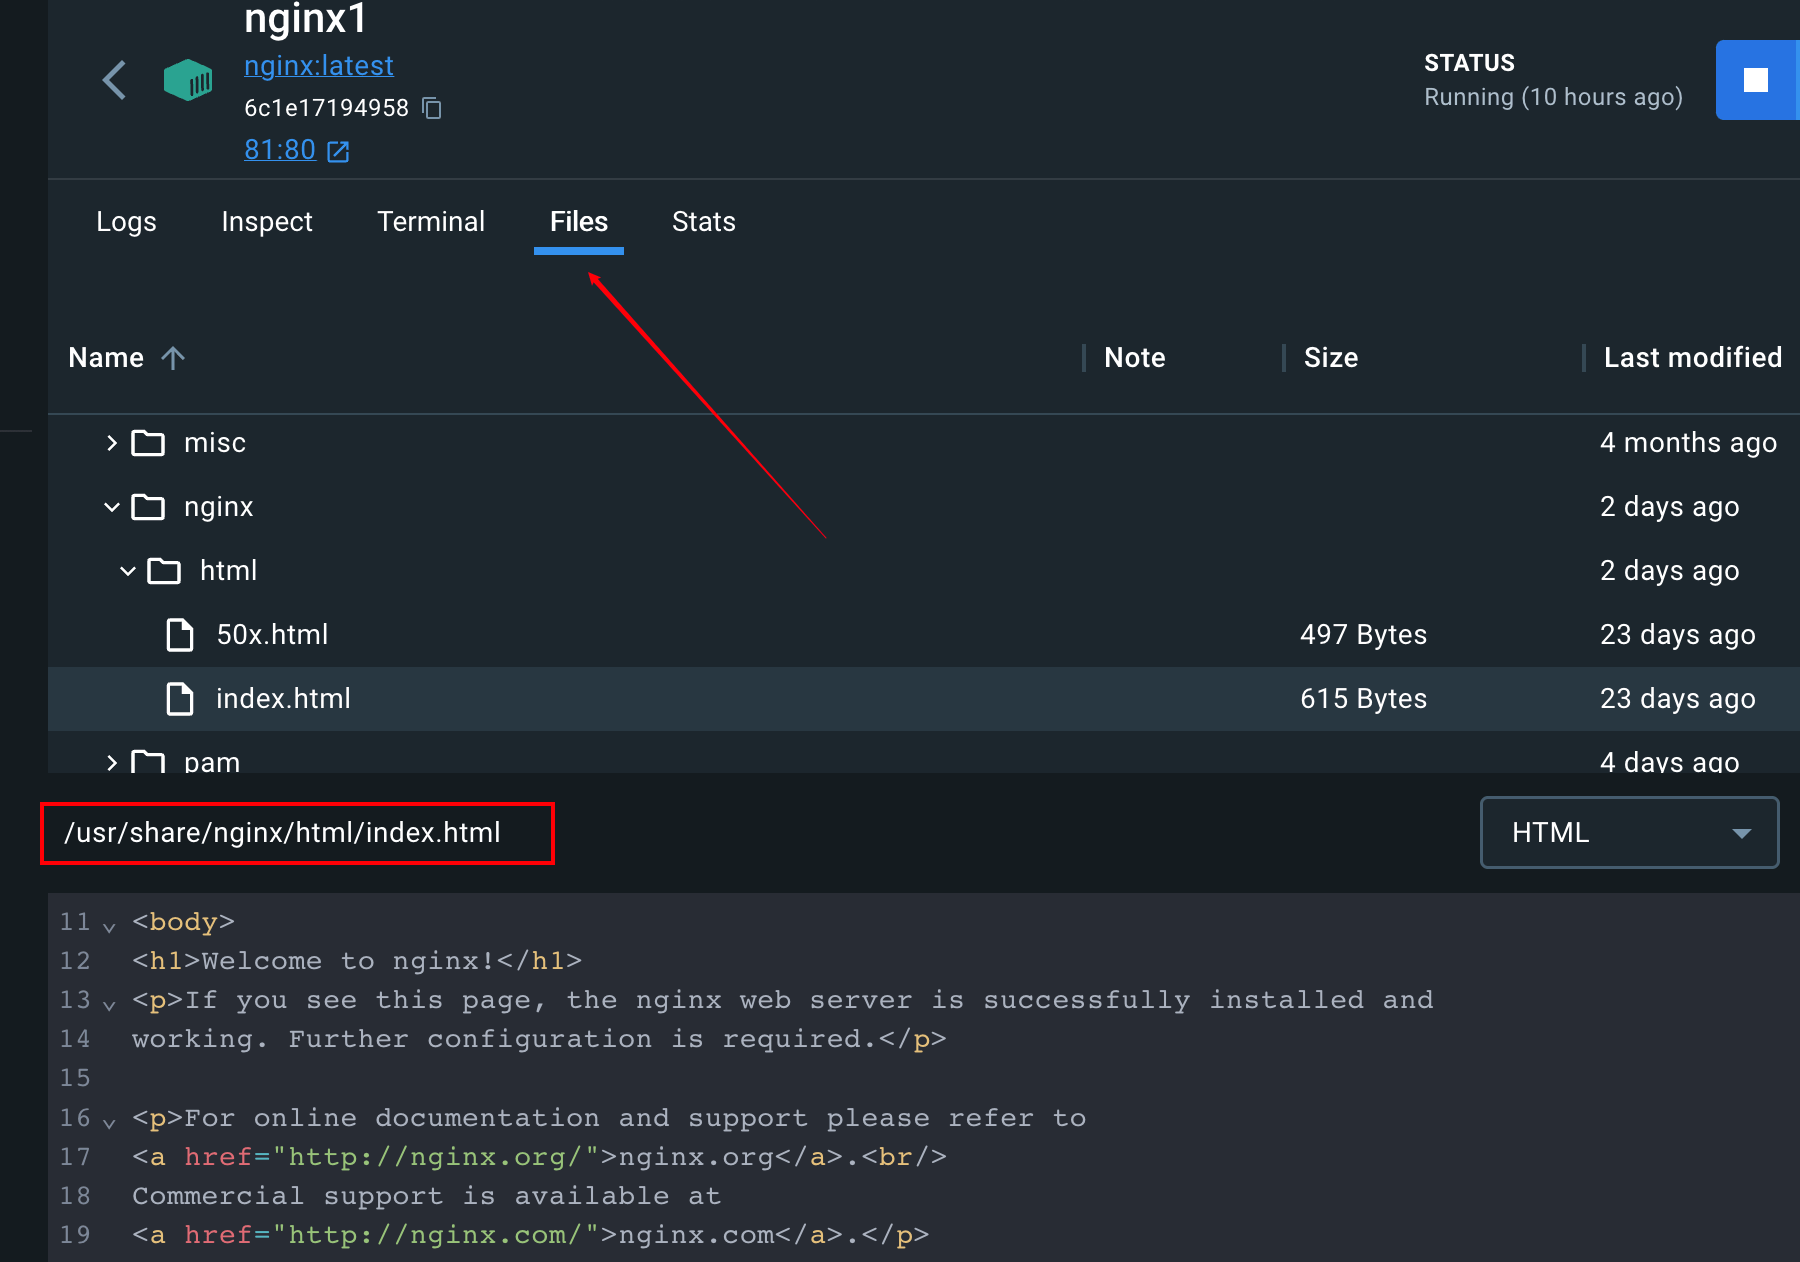
Task: Expand the misc folder
Action: coord(110,442)
